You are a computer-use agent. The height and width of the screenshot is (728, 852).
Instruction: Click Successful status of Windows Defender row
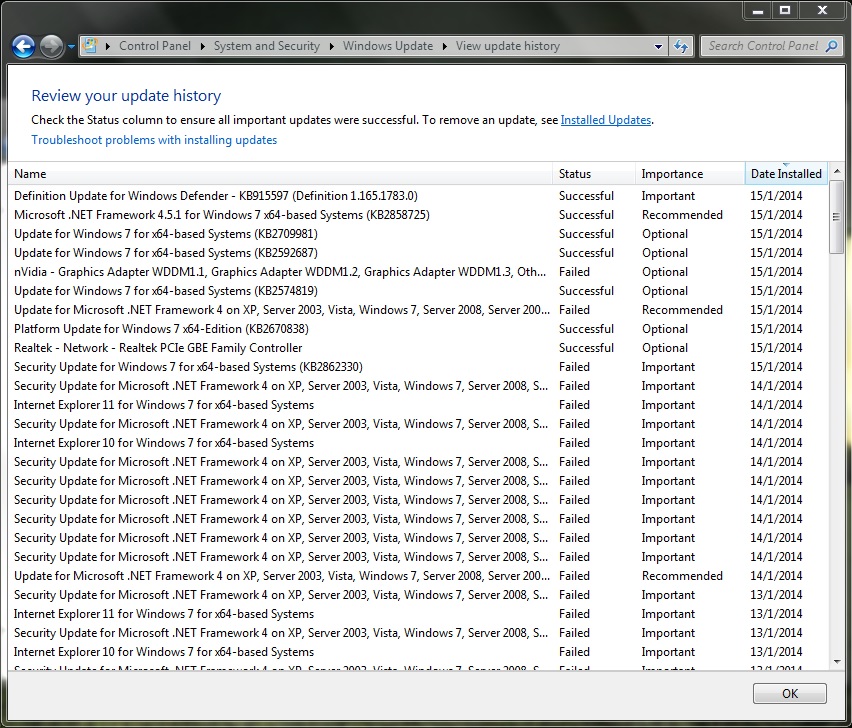point(586,196)
